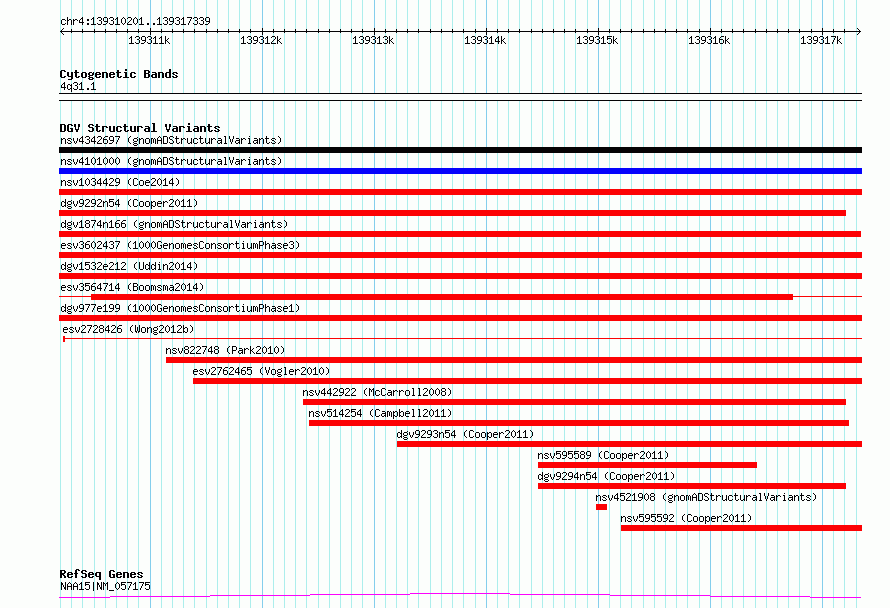Screen dimensions: 890x608
Task: Click the nsv822748 (Park2010) label
Action: coord(225,350)
